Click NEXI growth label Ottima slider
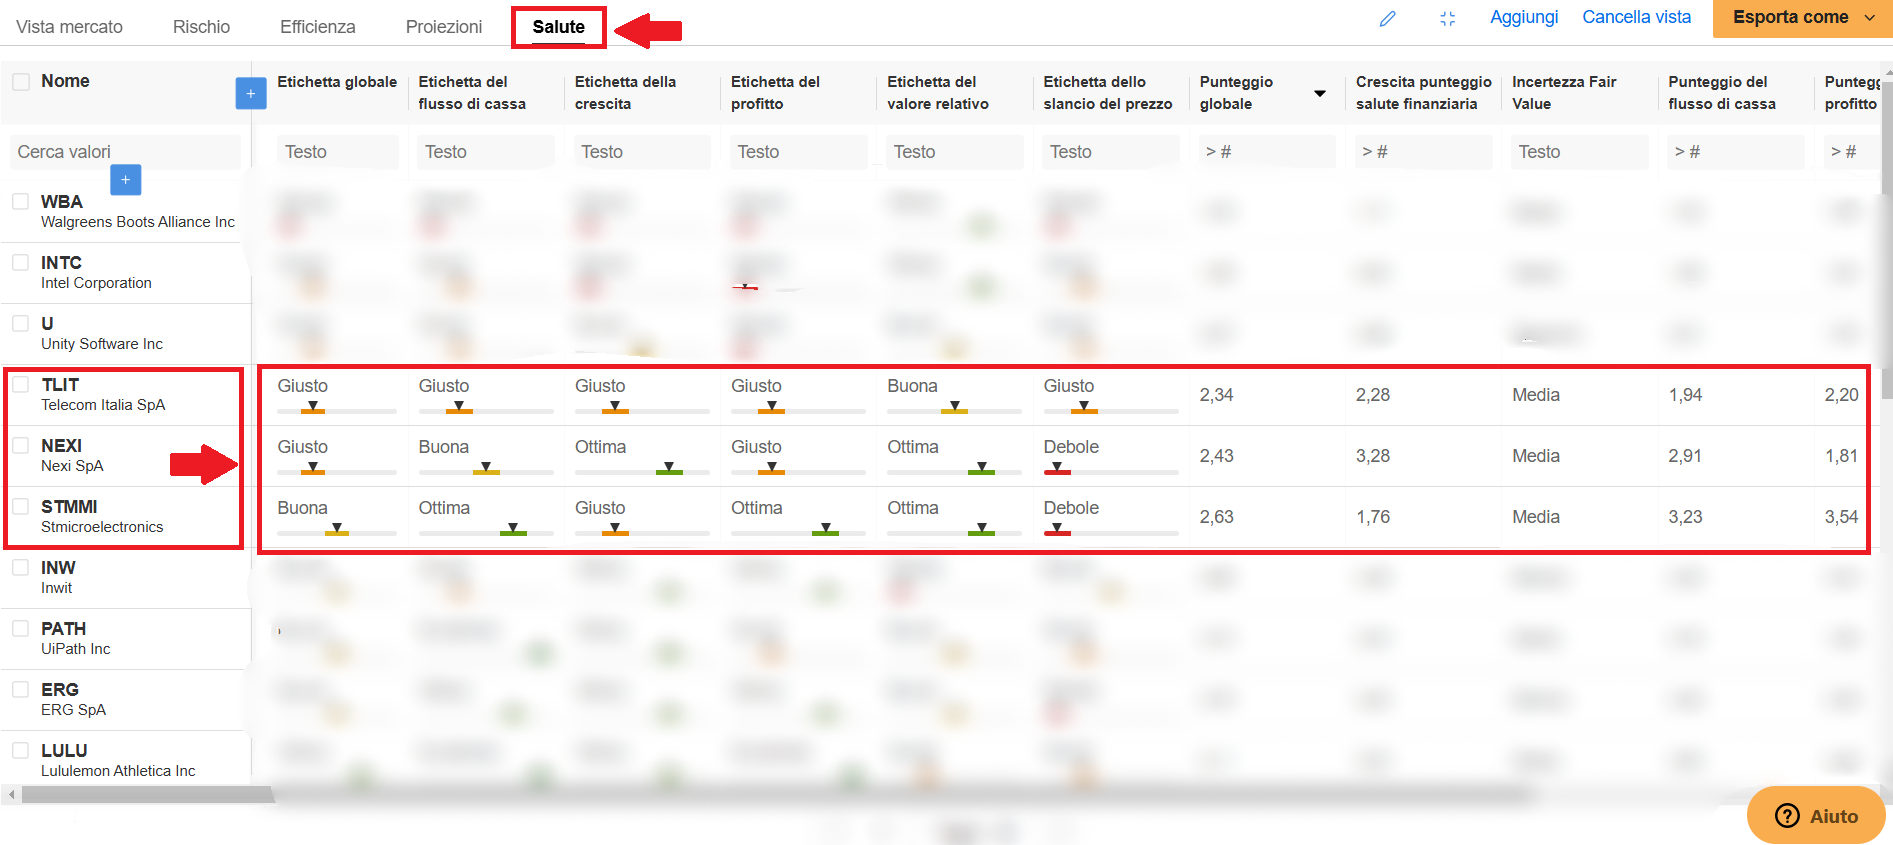 tap(641, 469)
